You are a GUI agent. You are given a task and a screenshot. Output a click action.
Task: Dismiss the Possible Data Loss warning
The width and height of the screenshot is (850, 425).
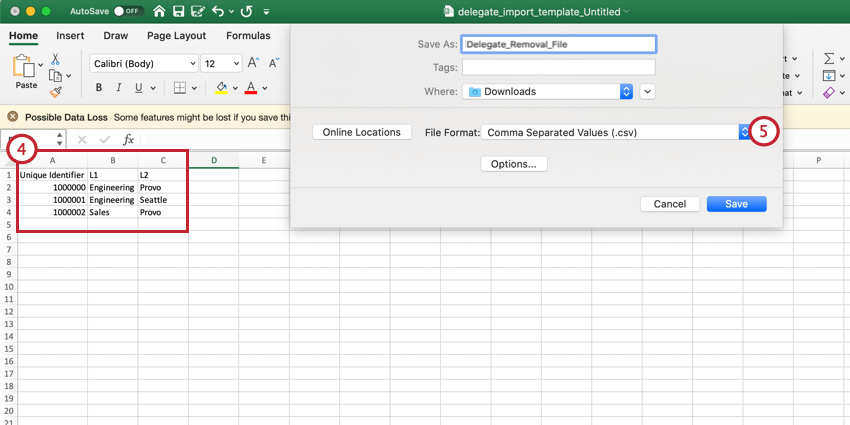tap(12, 116)
